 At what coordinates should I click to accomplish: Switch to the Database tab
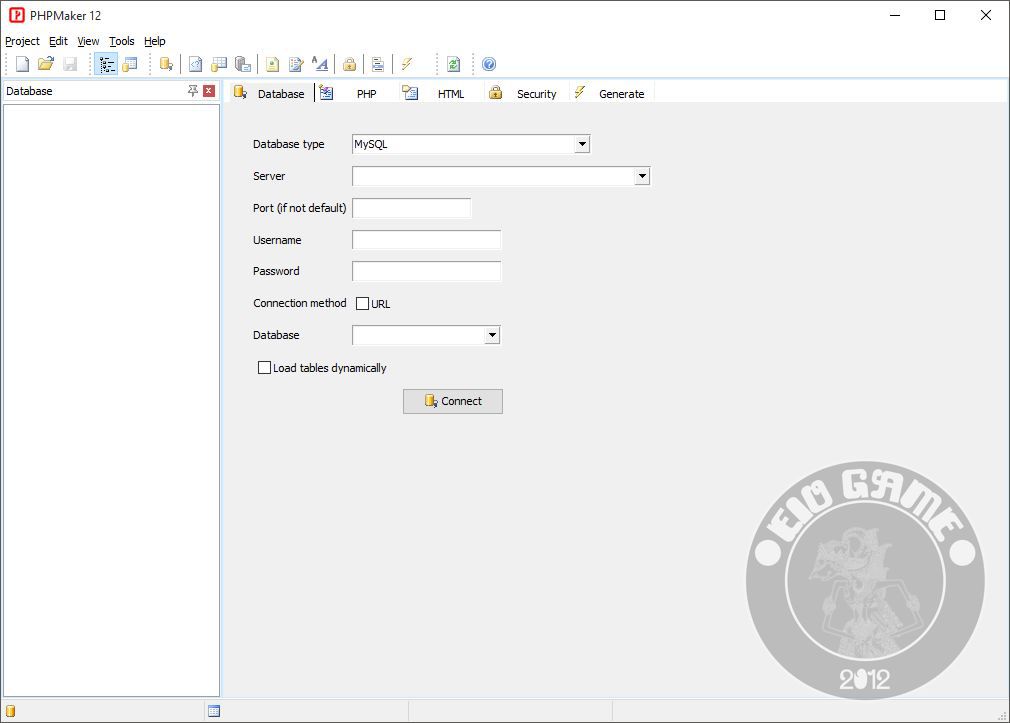click(270, 93)
